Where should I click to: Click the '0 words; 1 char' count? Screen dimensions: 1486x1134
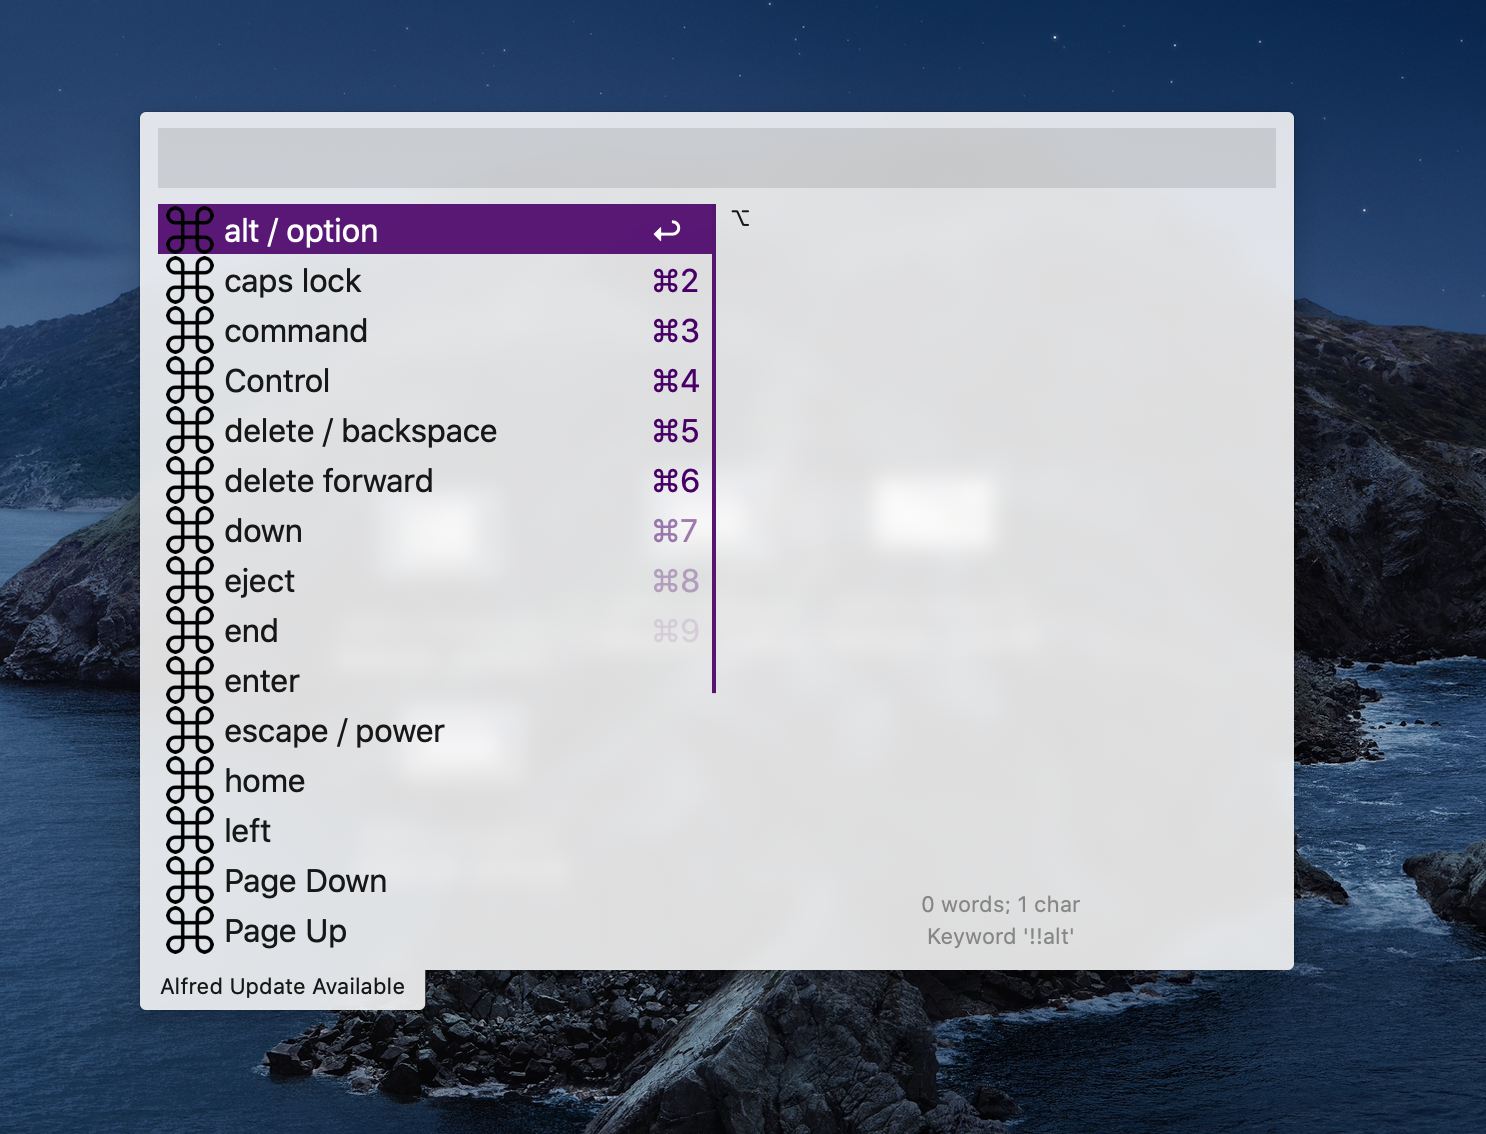click(x=1001, y=905)
